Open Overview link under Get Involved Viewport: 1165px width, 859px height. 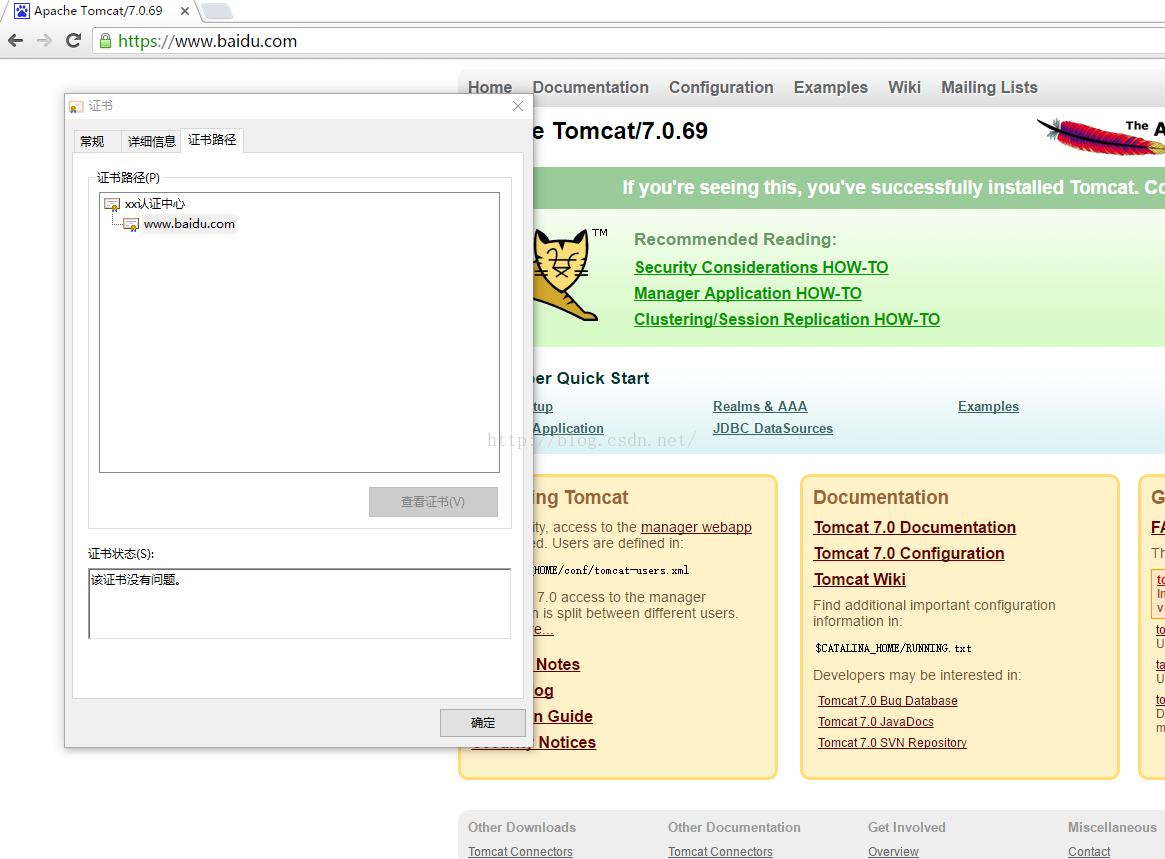click(x=893, y=852)
